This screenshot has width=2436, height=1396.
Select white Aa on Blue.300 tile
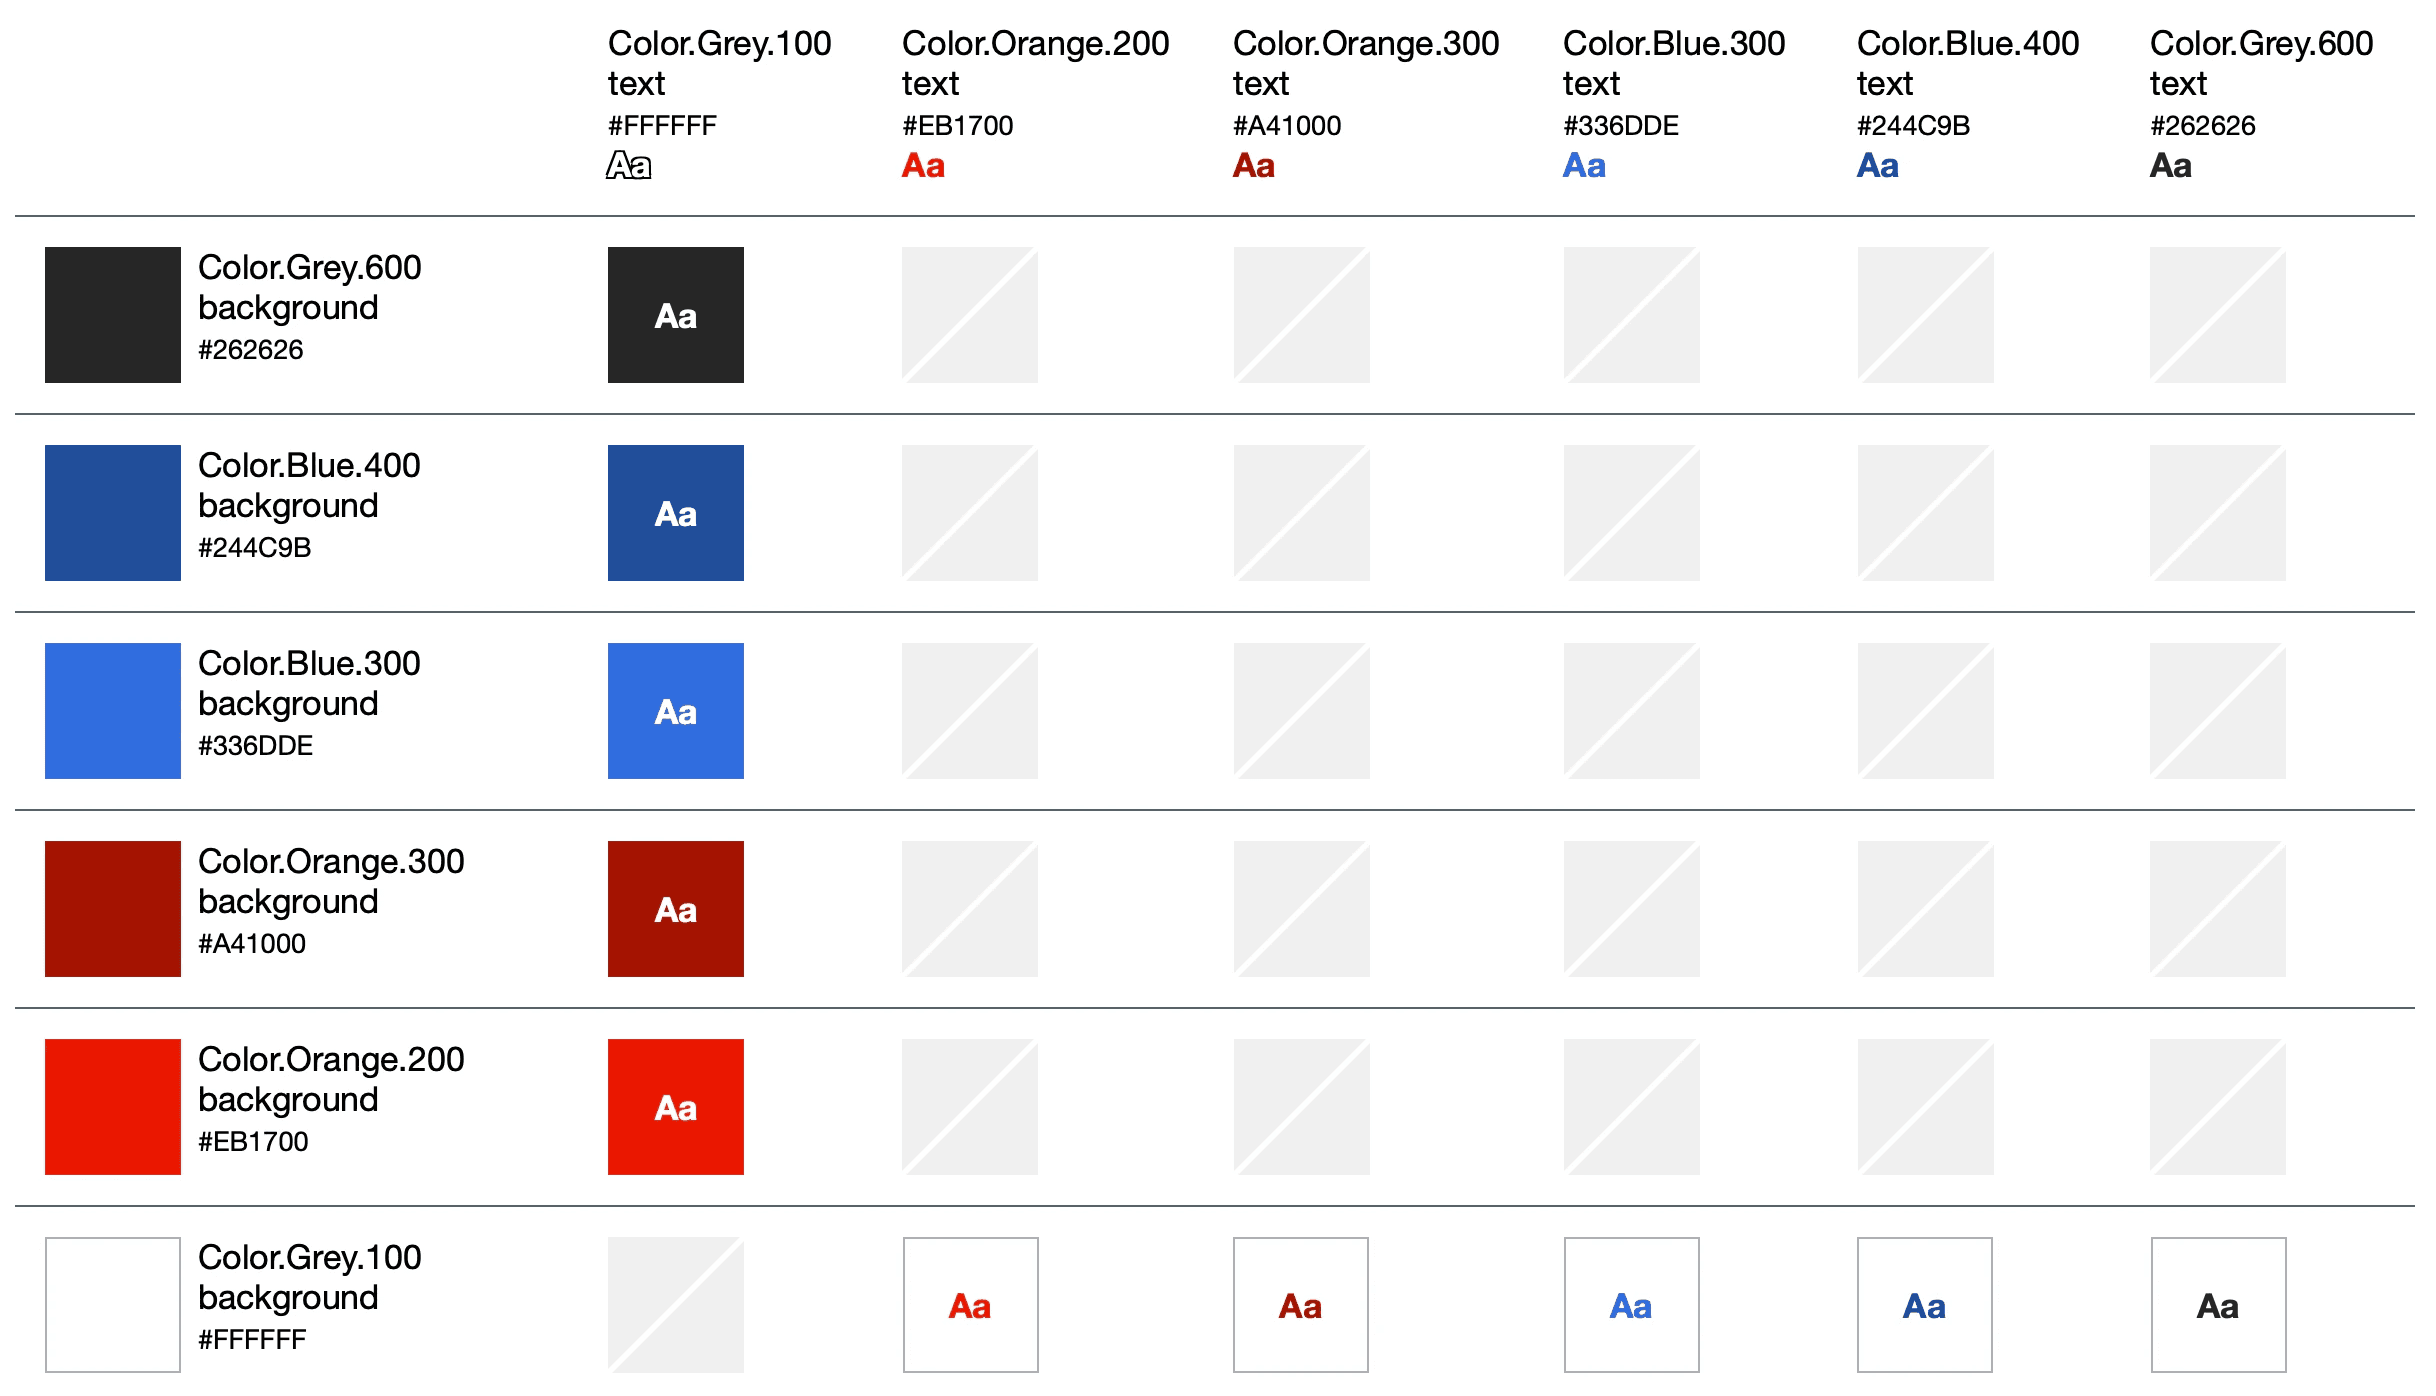(675, 710)
